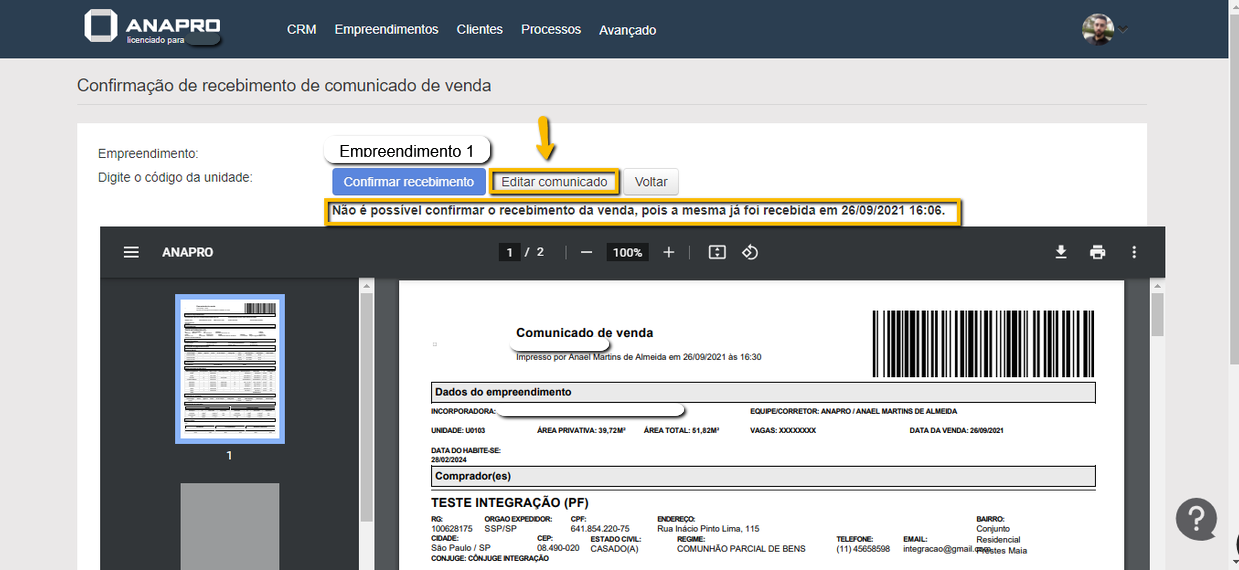Image resolution: width=1239 pixels, height=570 pixels.
Task: Open the CRM menu
Action: click(x=301, y=29)
